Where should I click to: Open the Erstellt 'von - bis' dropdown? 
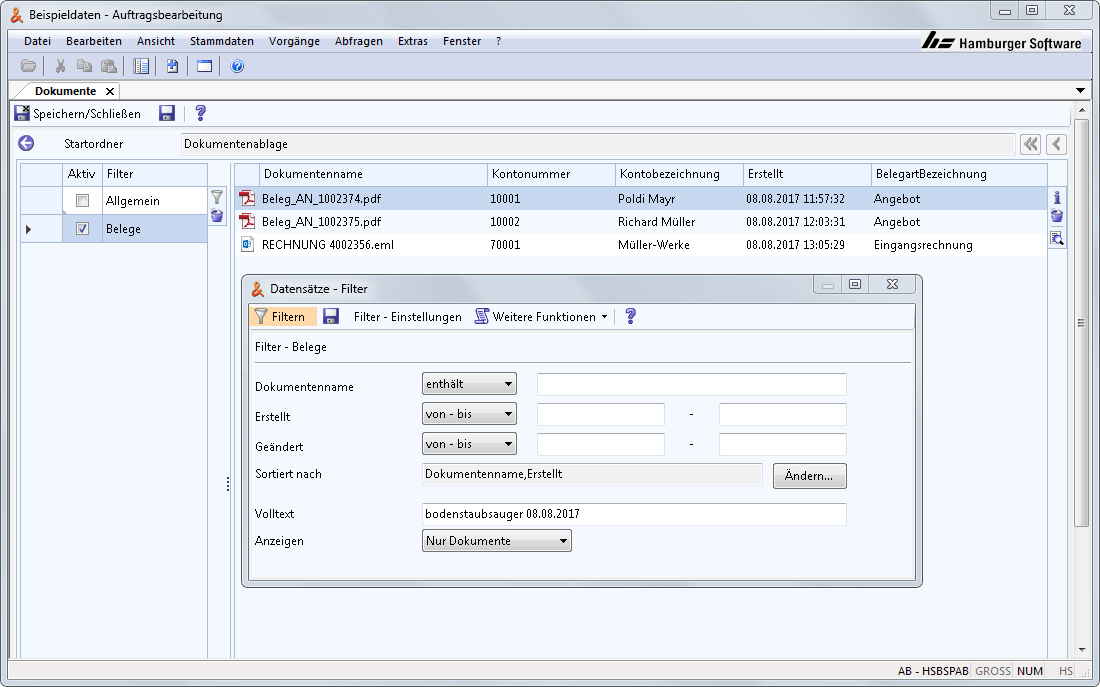(469, 414)
